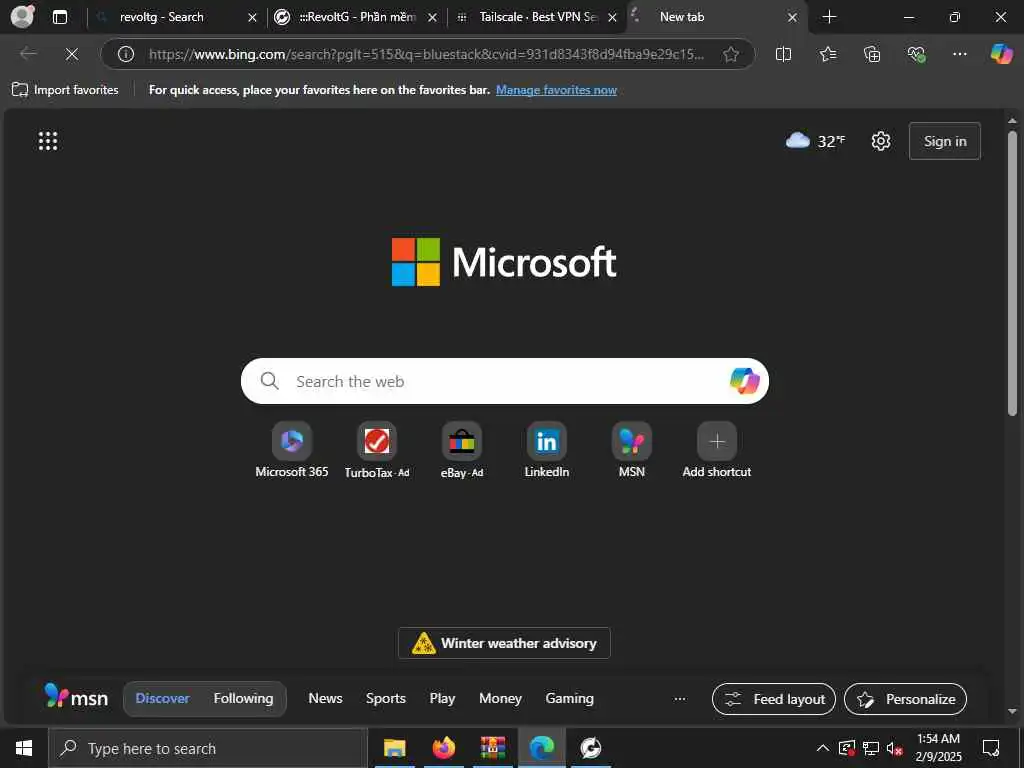The image size is (1024, 768).
Task: Open the app launcher grid icon
Action: click(48, 141)
